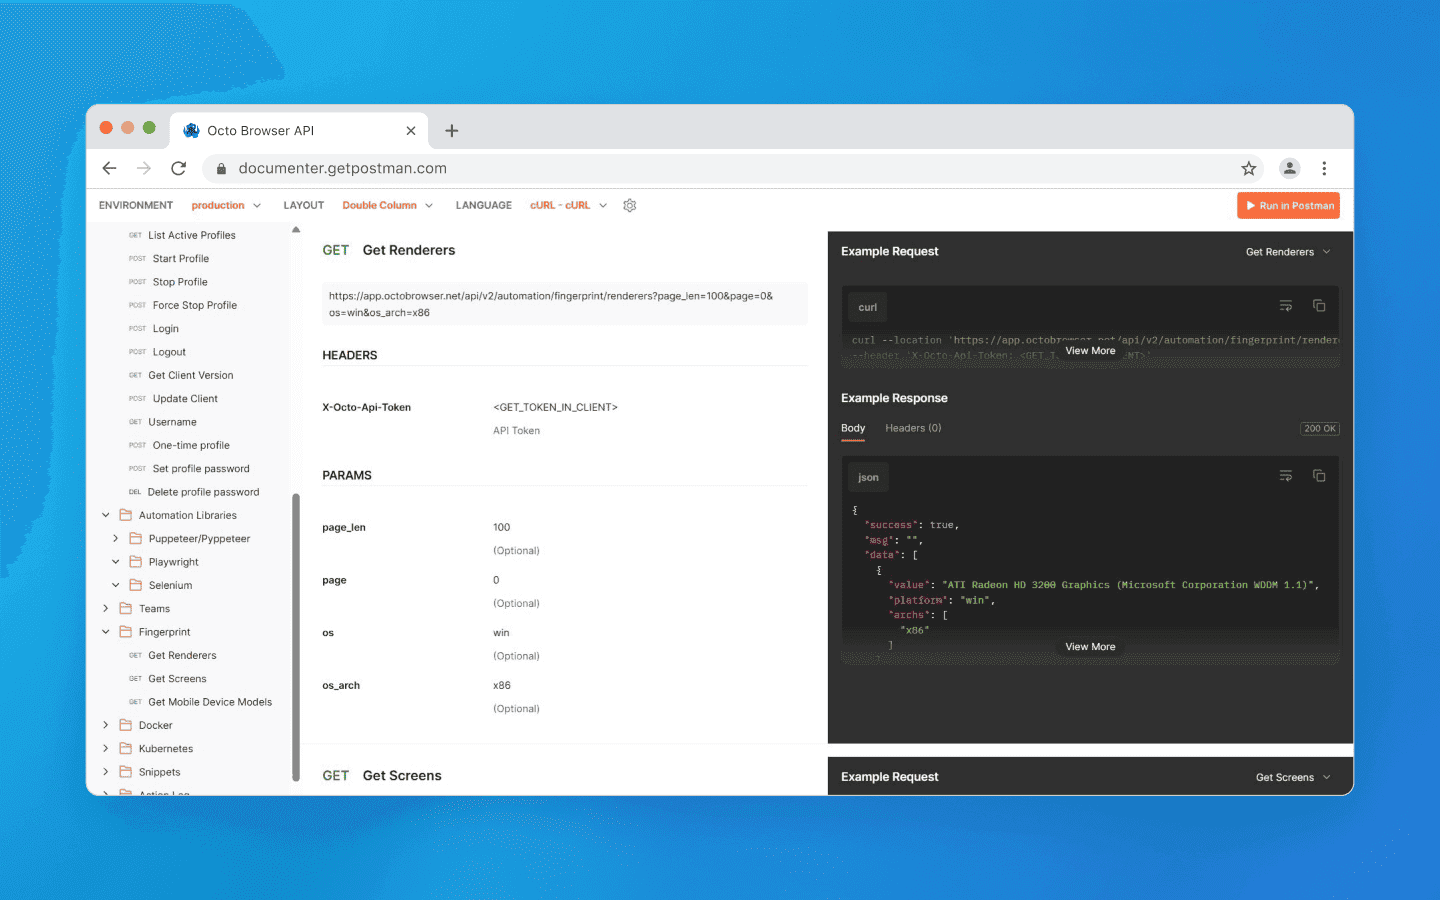The height and width of the screenshot is (900, 1440).
Task: Copy the curl example request
Action: point(1319,306)
